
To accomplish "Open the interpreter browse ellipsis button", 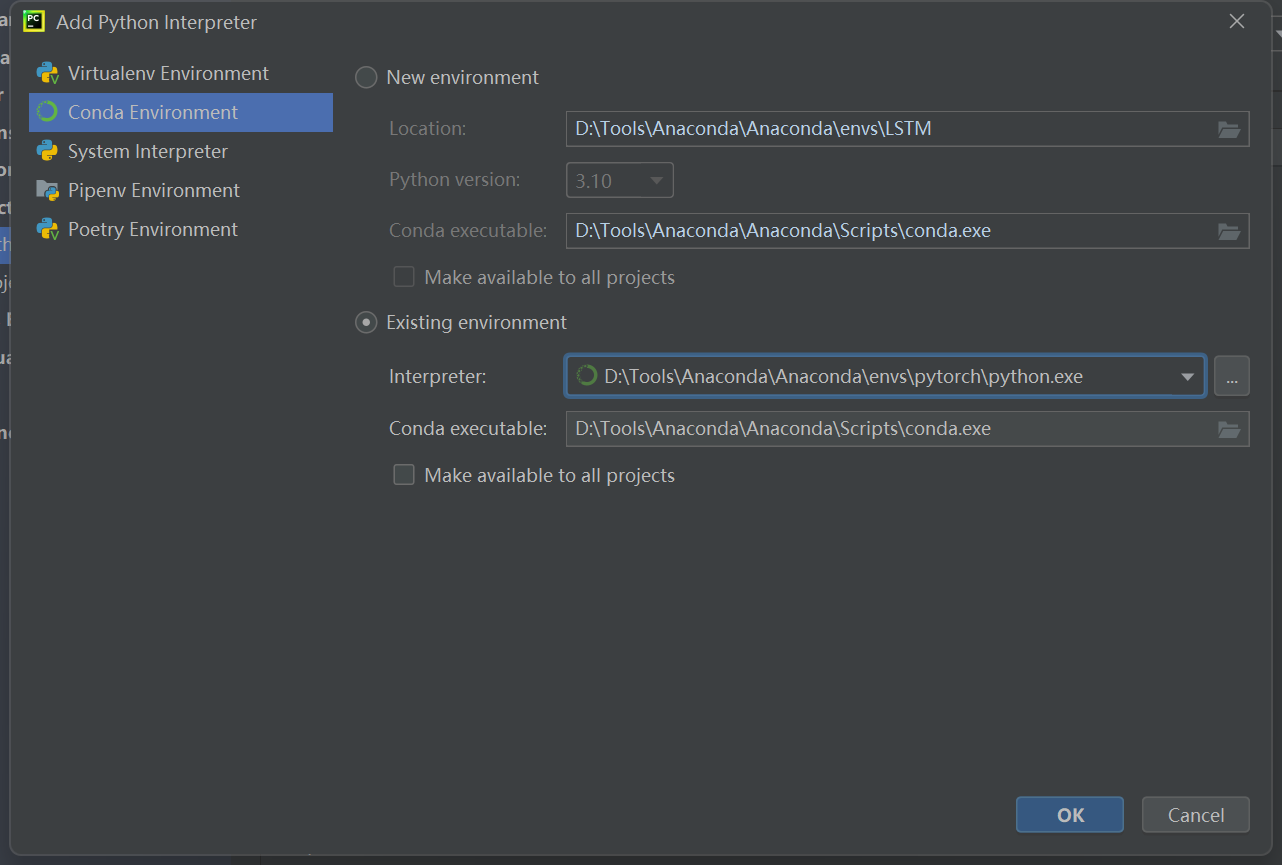I will 1232,377.
